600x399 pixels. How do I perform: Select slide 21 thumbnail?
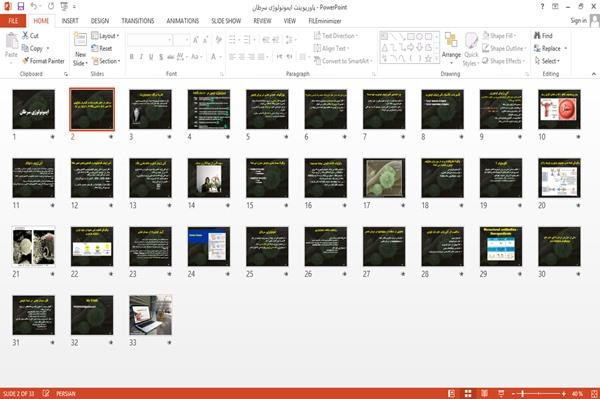(x=34, y=246)
